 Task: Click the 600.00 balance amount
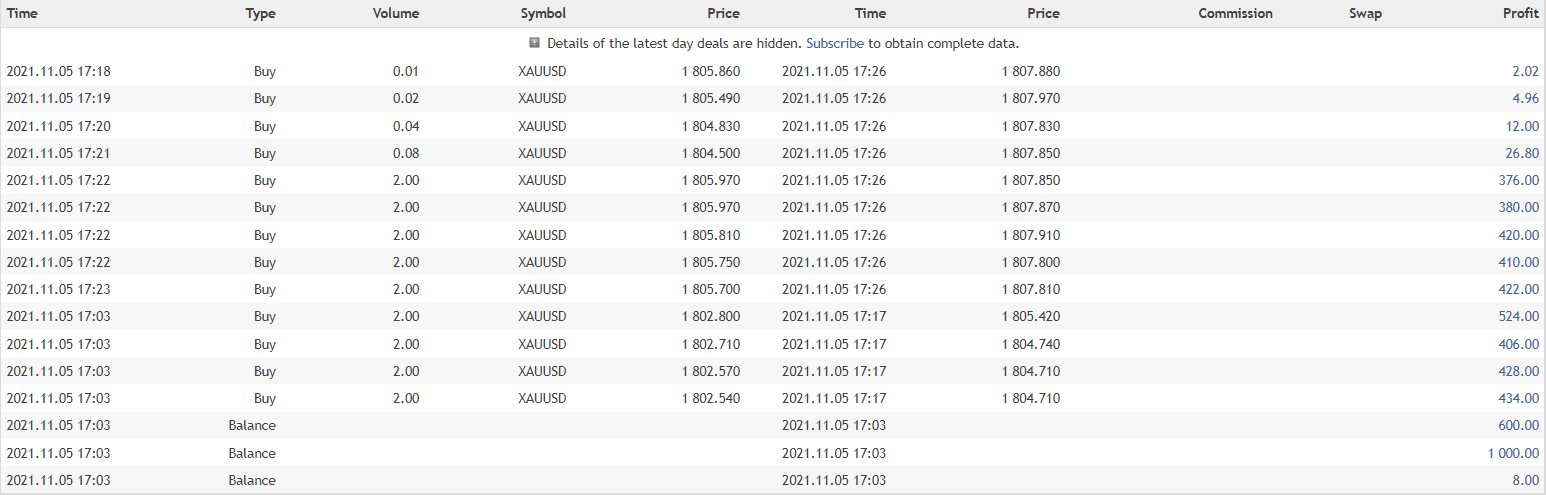point(1520,426)
